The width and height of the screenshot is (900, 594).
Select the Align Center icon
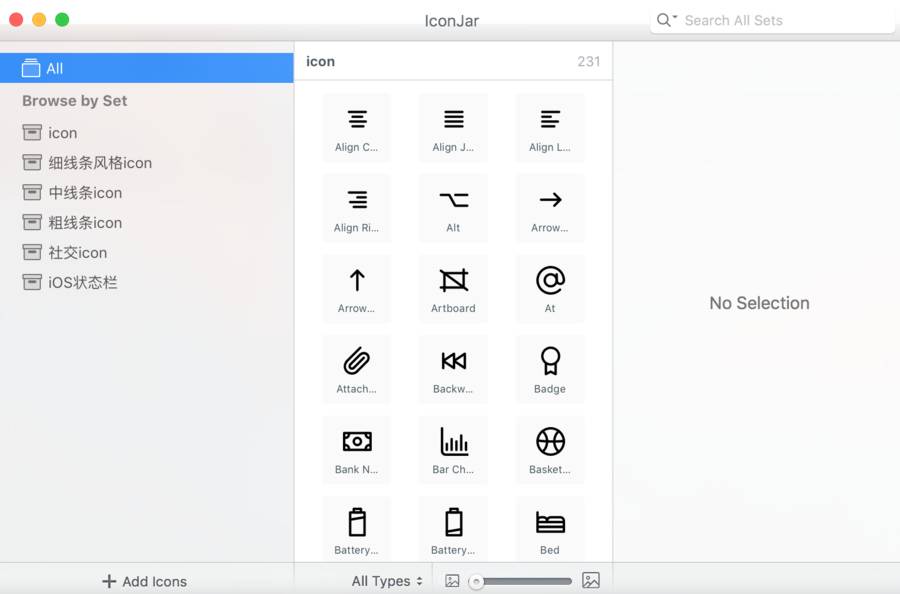[356, 128]
